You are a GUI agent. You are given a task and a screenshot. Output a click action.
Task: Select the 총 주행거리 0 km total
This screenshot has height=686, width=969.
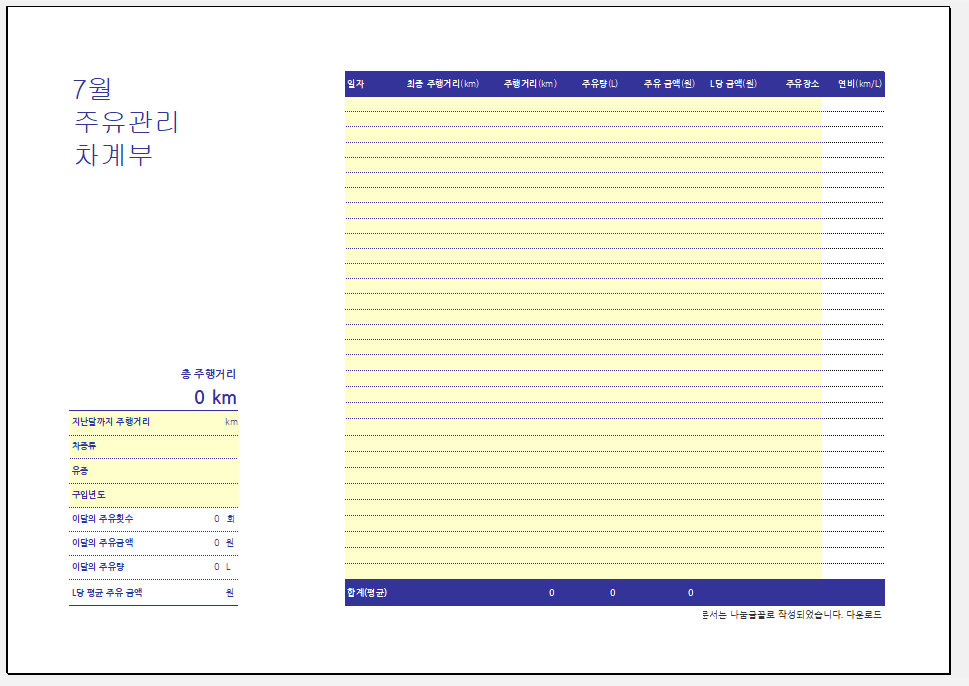click(x=215, y=397)
